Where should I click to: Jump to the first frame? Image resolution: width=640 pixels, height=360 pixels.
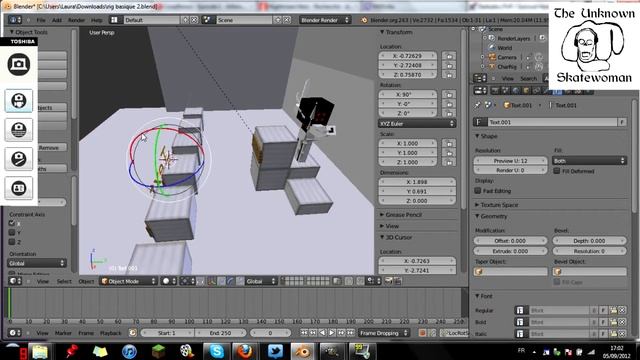(x=304, y=333)
